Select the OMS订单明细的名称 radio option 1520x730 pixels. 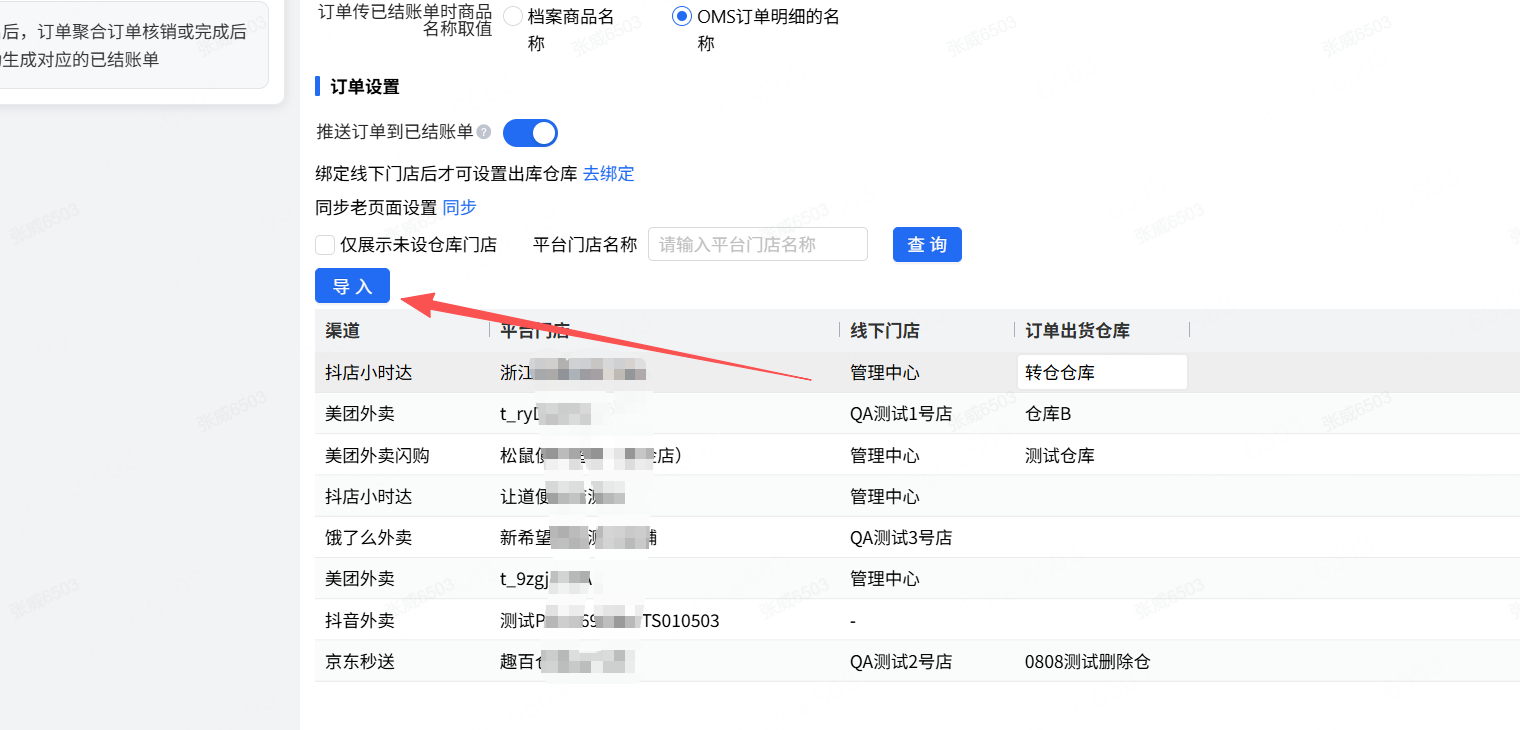pos(682,16)
